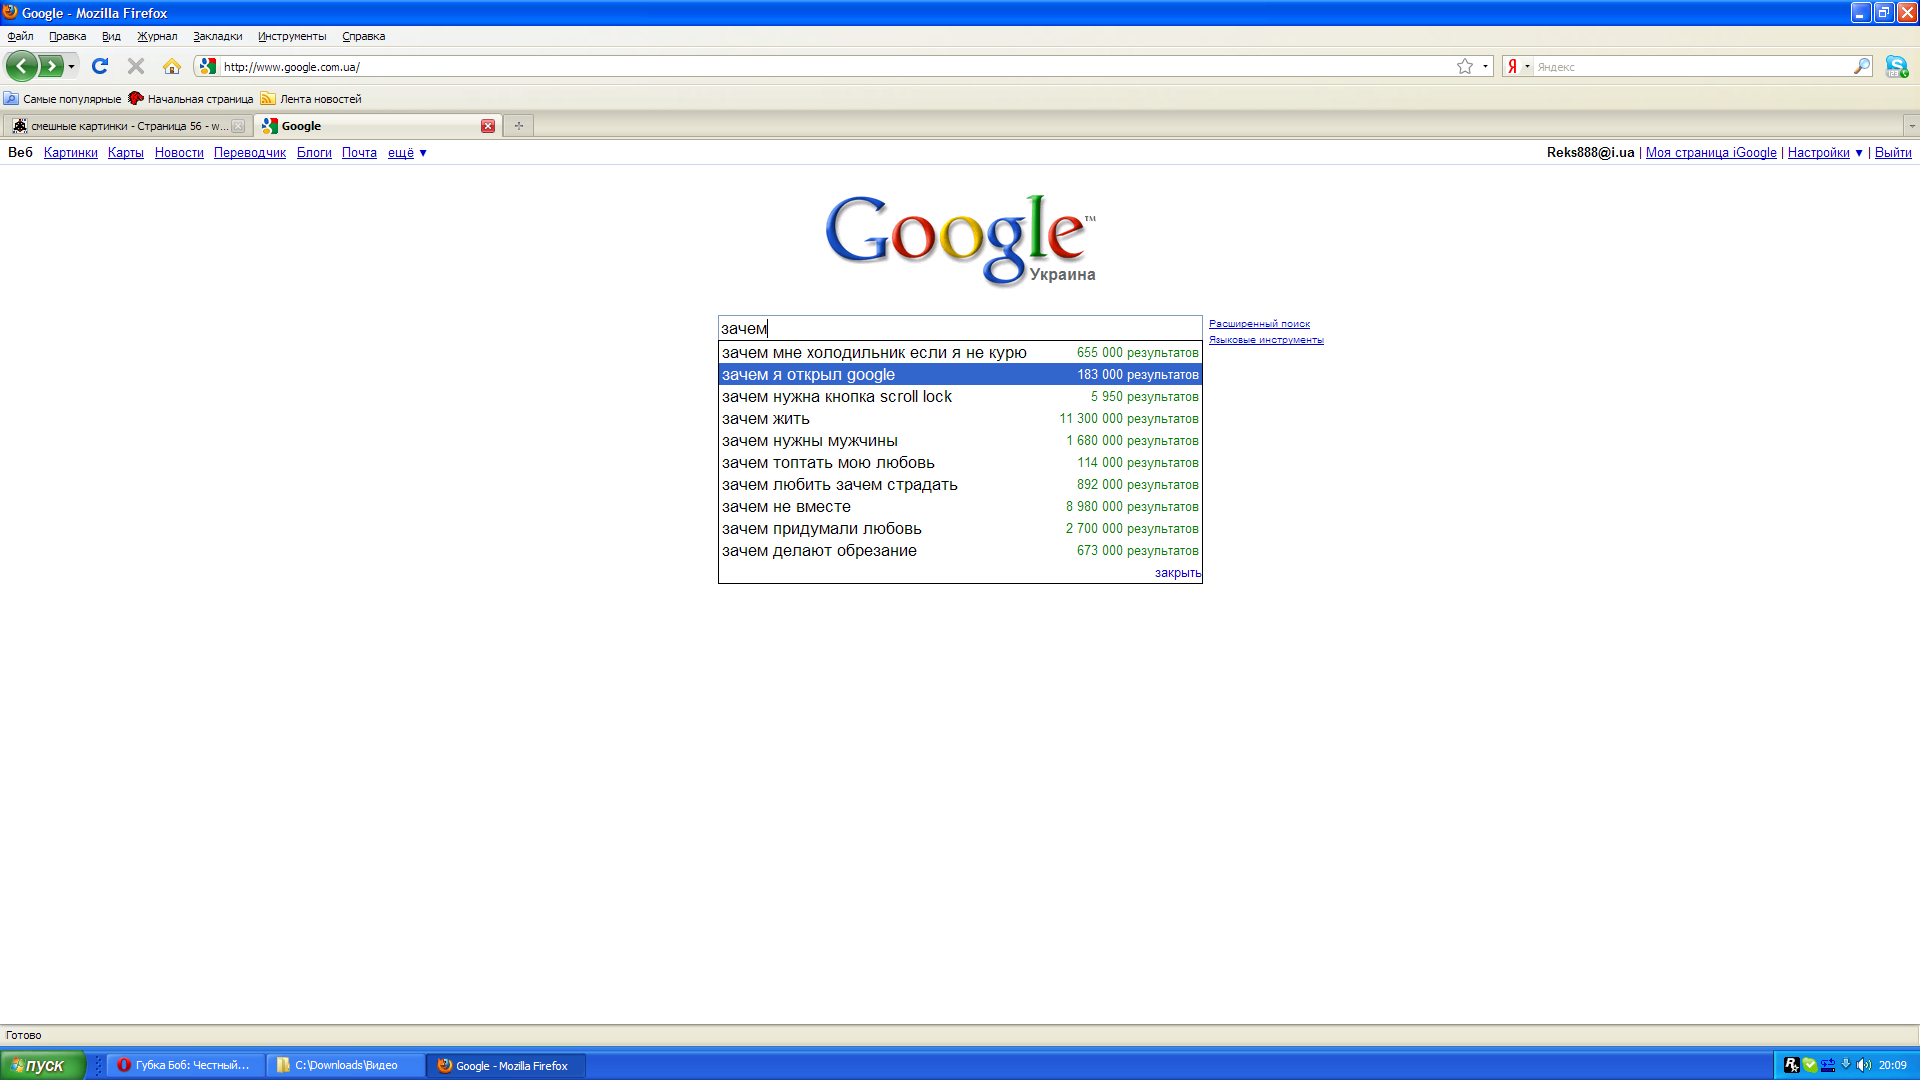1920x1080 pixels.
Task: Open the Расширенный поиск link
Action: pos(1259,324)
